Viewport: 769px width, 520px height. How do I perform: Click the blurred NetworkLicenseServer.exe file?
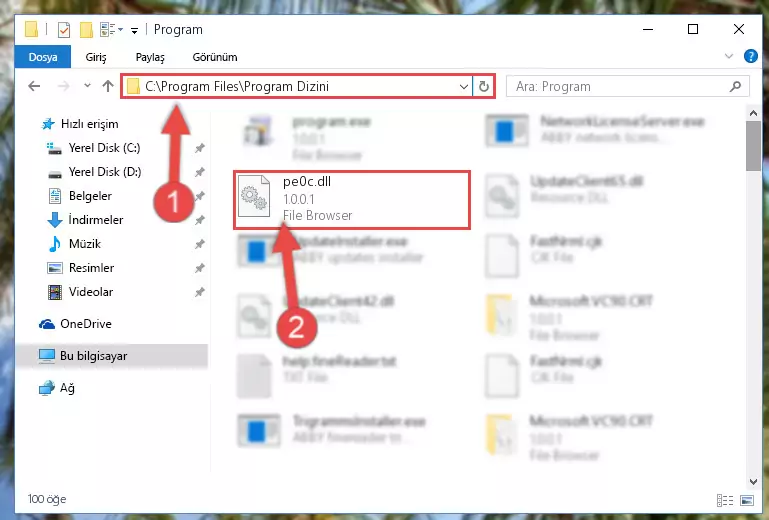click(x=594, y=130)
